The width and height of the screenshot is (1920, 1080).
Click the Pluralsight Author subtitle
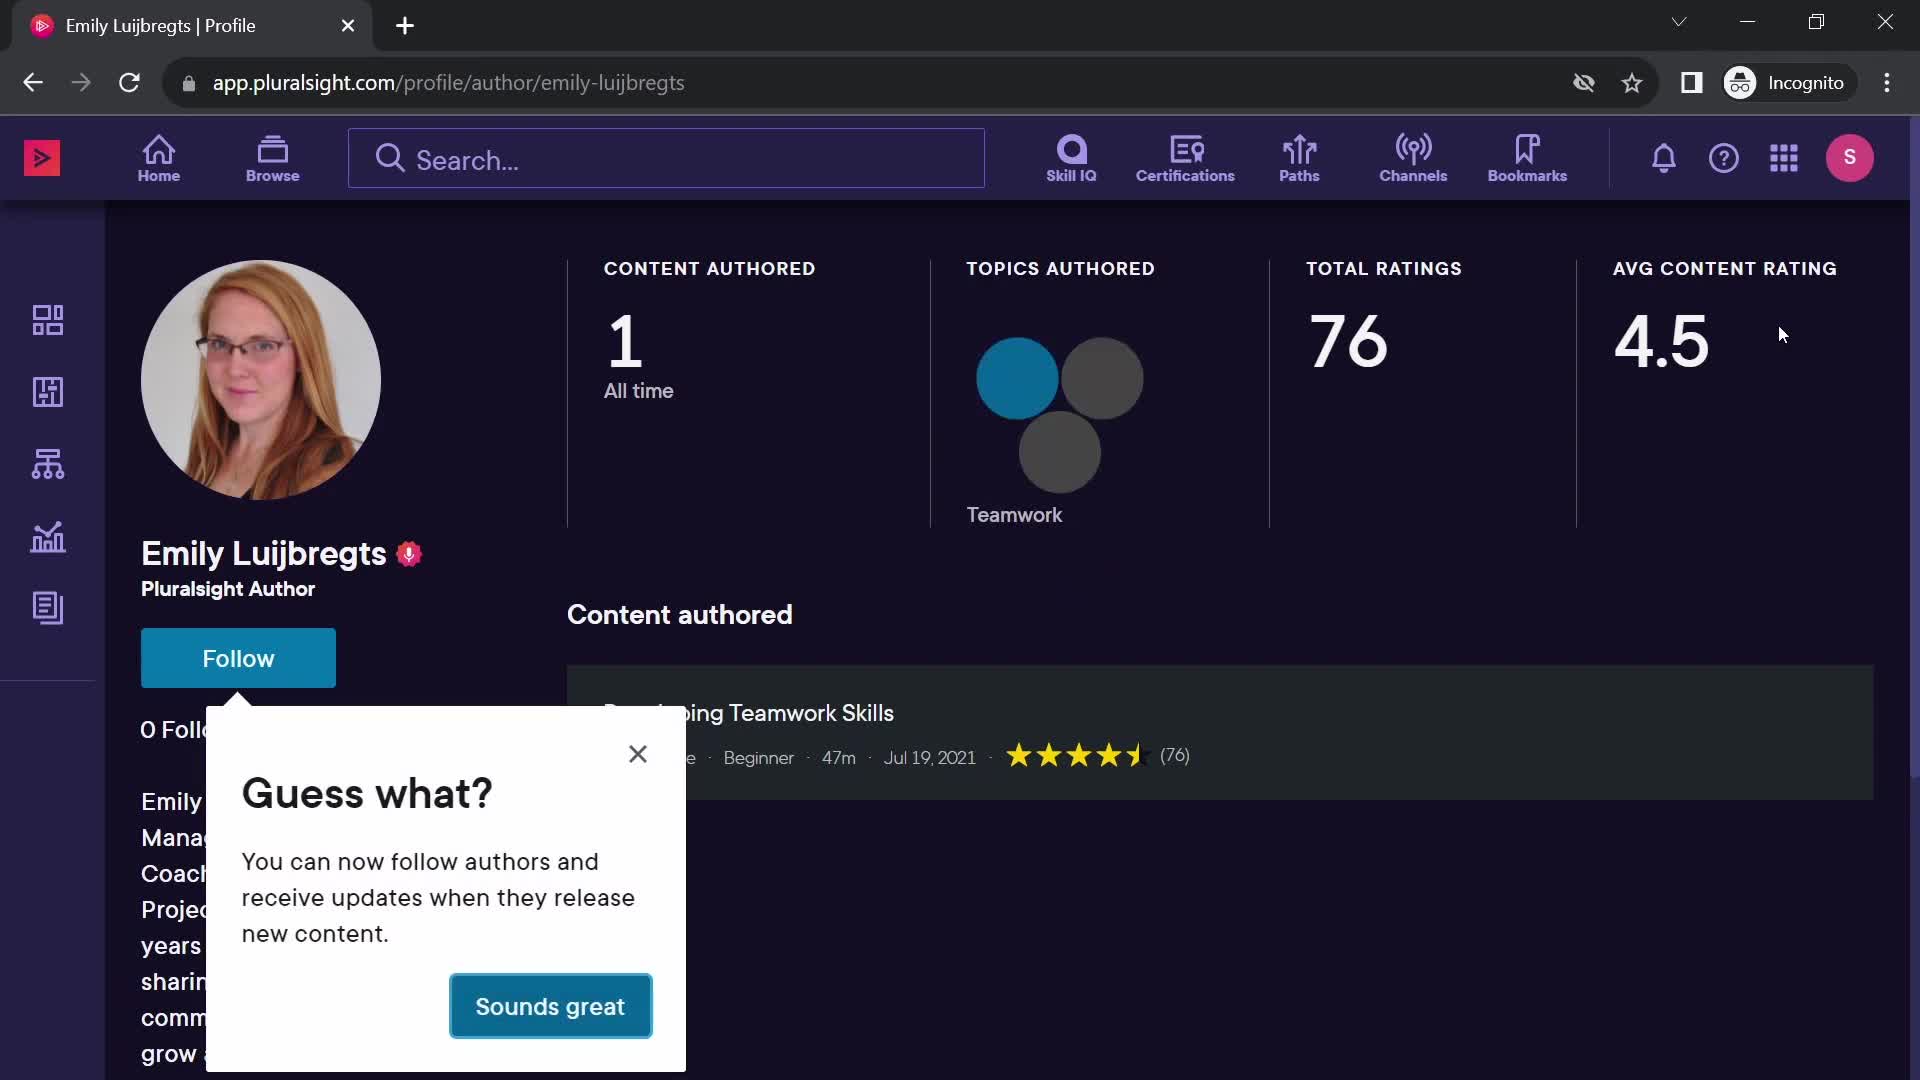pos(228,589)
